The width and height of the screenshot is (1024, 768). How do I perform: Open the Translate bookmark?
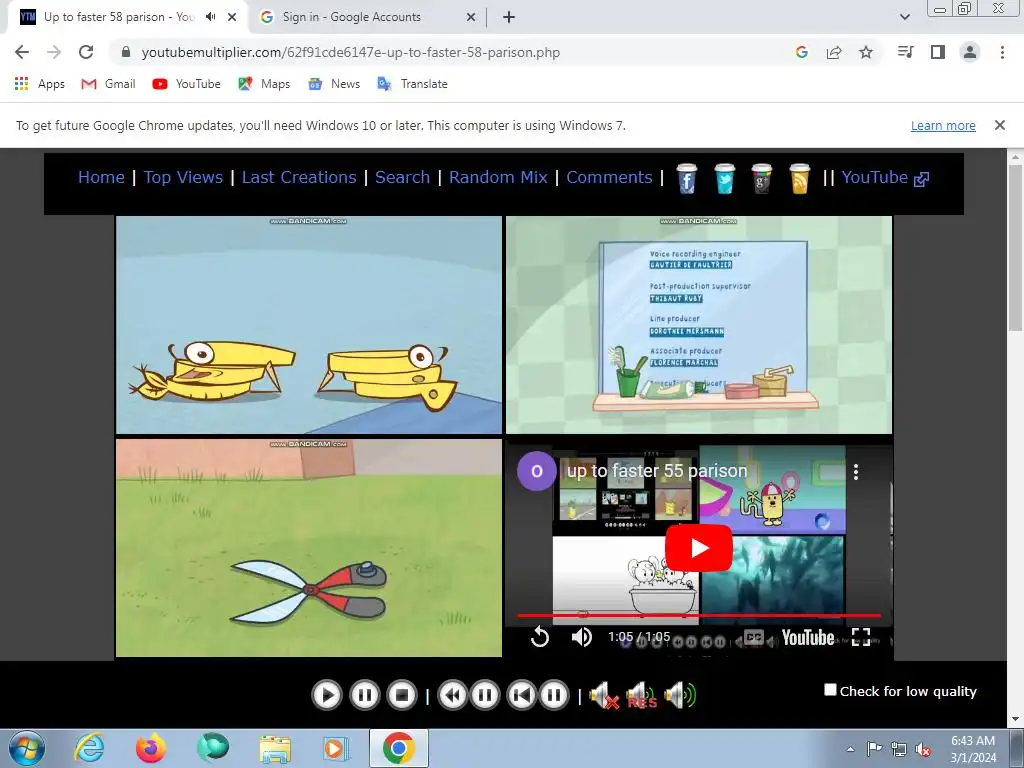(413, 84)
